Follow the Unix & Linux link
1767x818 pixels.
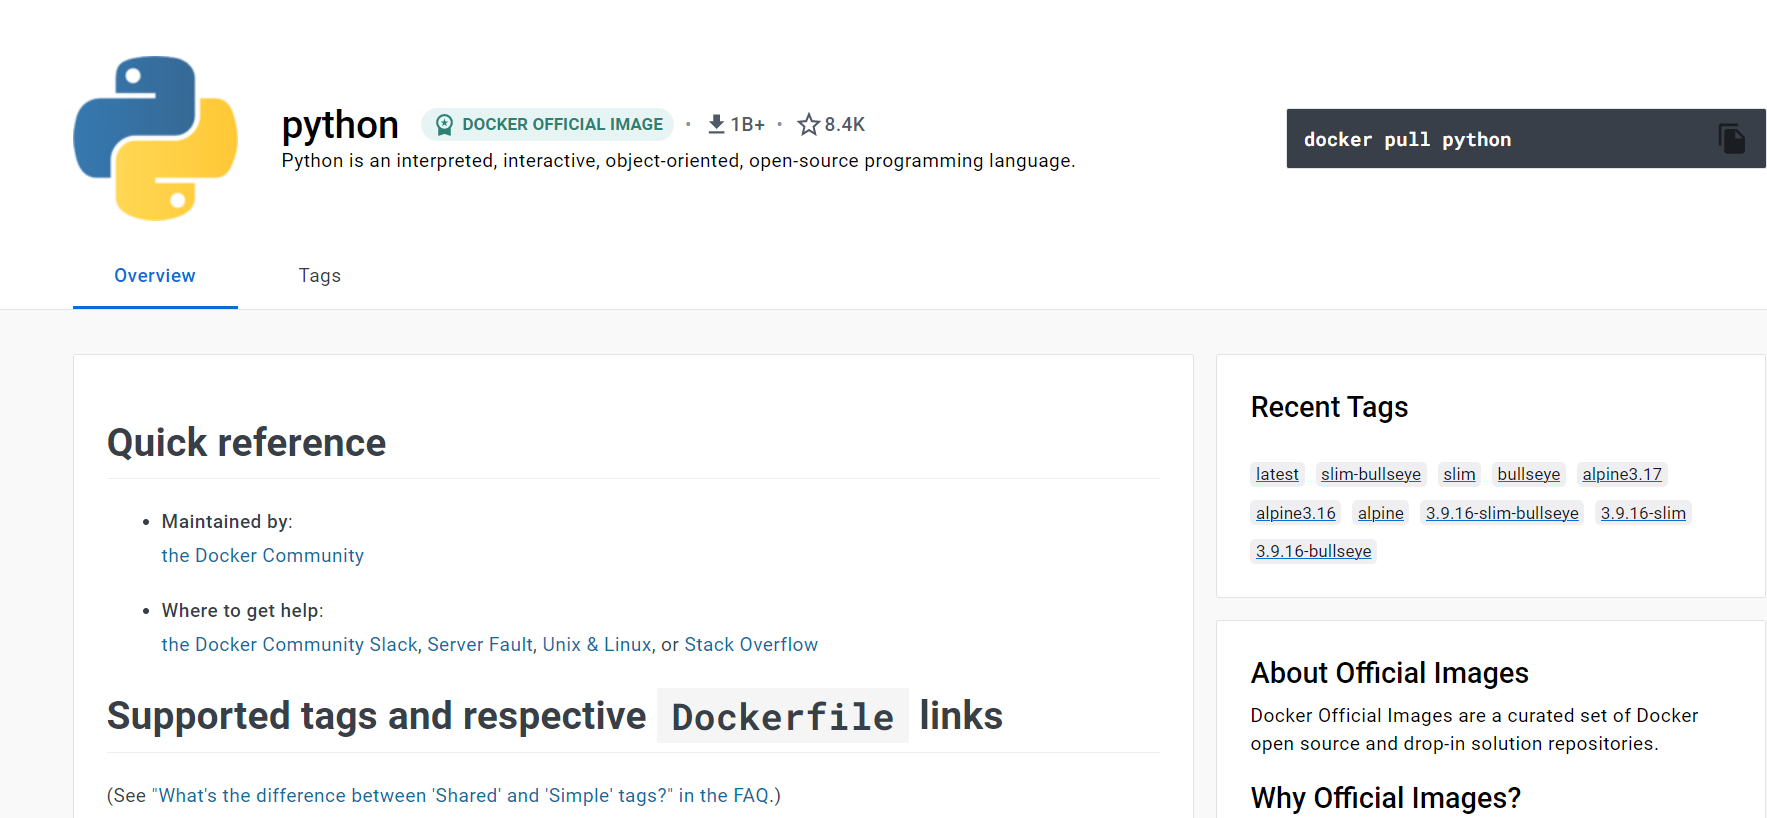point(597,645)
